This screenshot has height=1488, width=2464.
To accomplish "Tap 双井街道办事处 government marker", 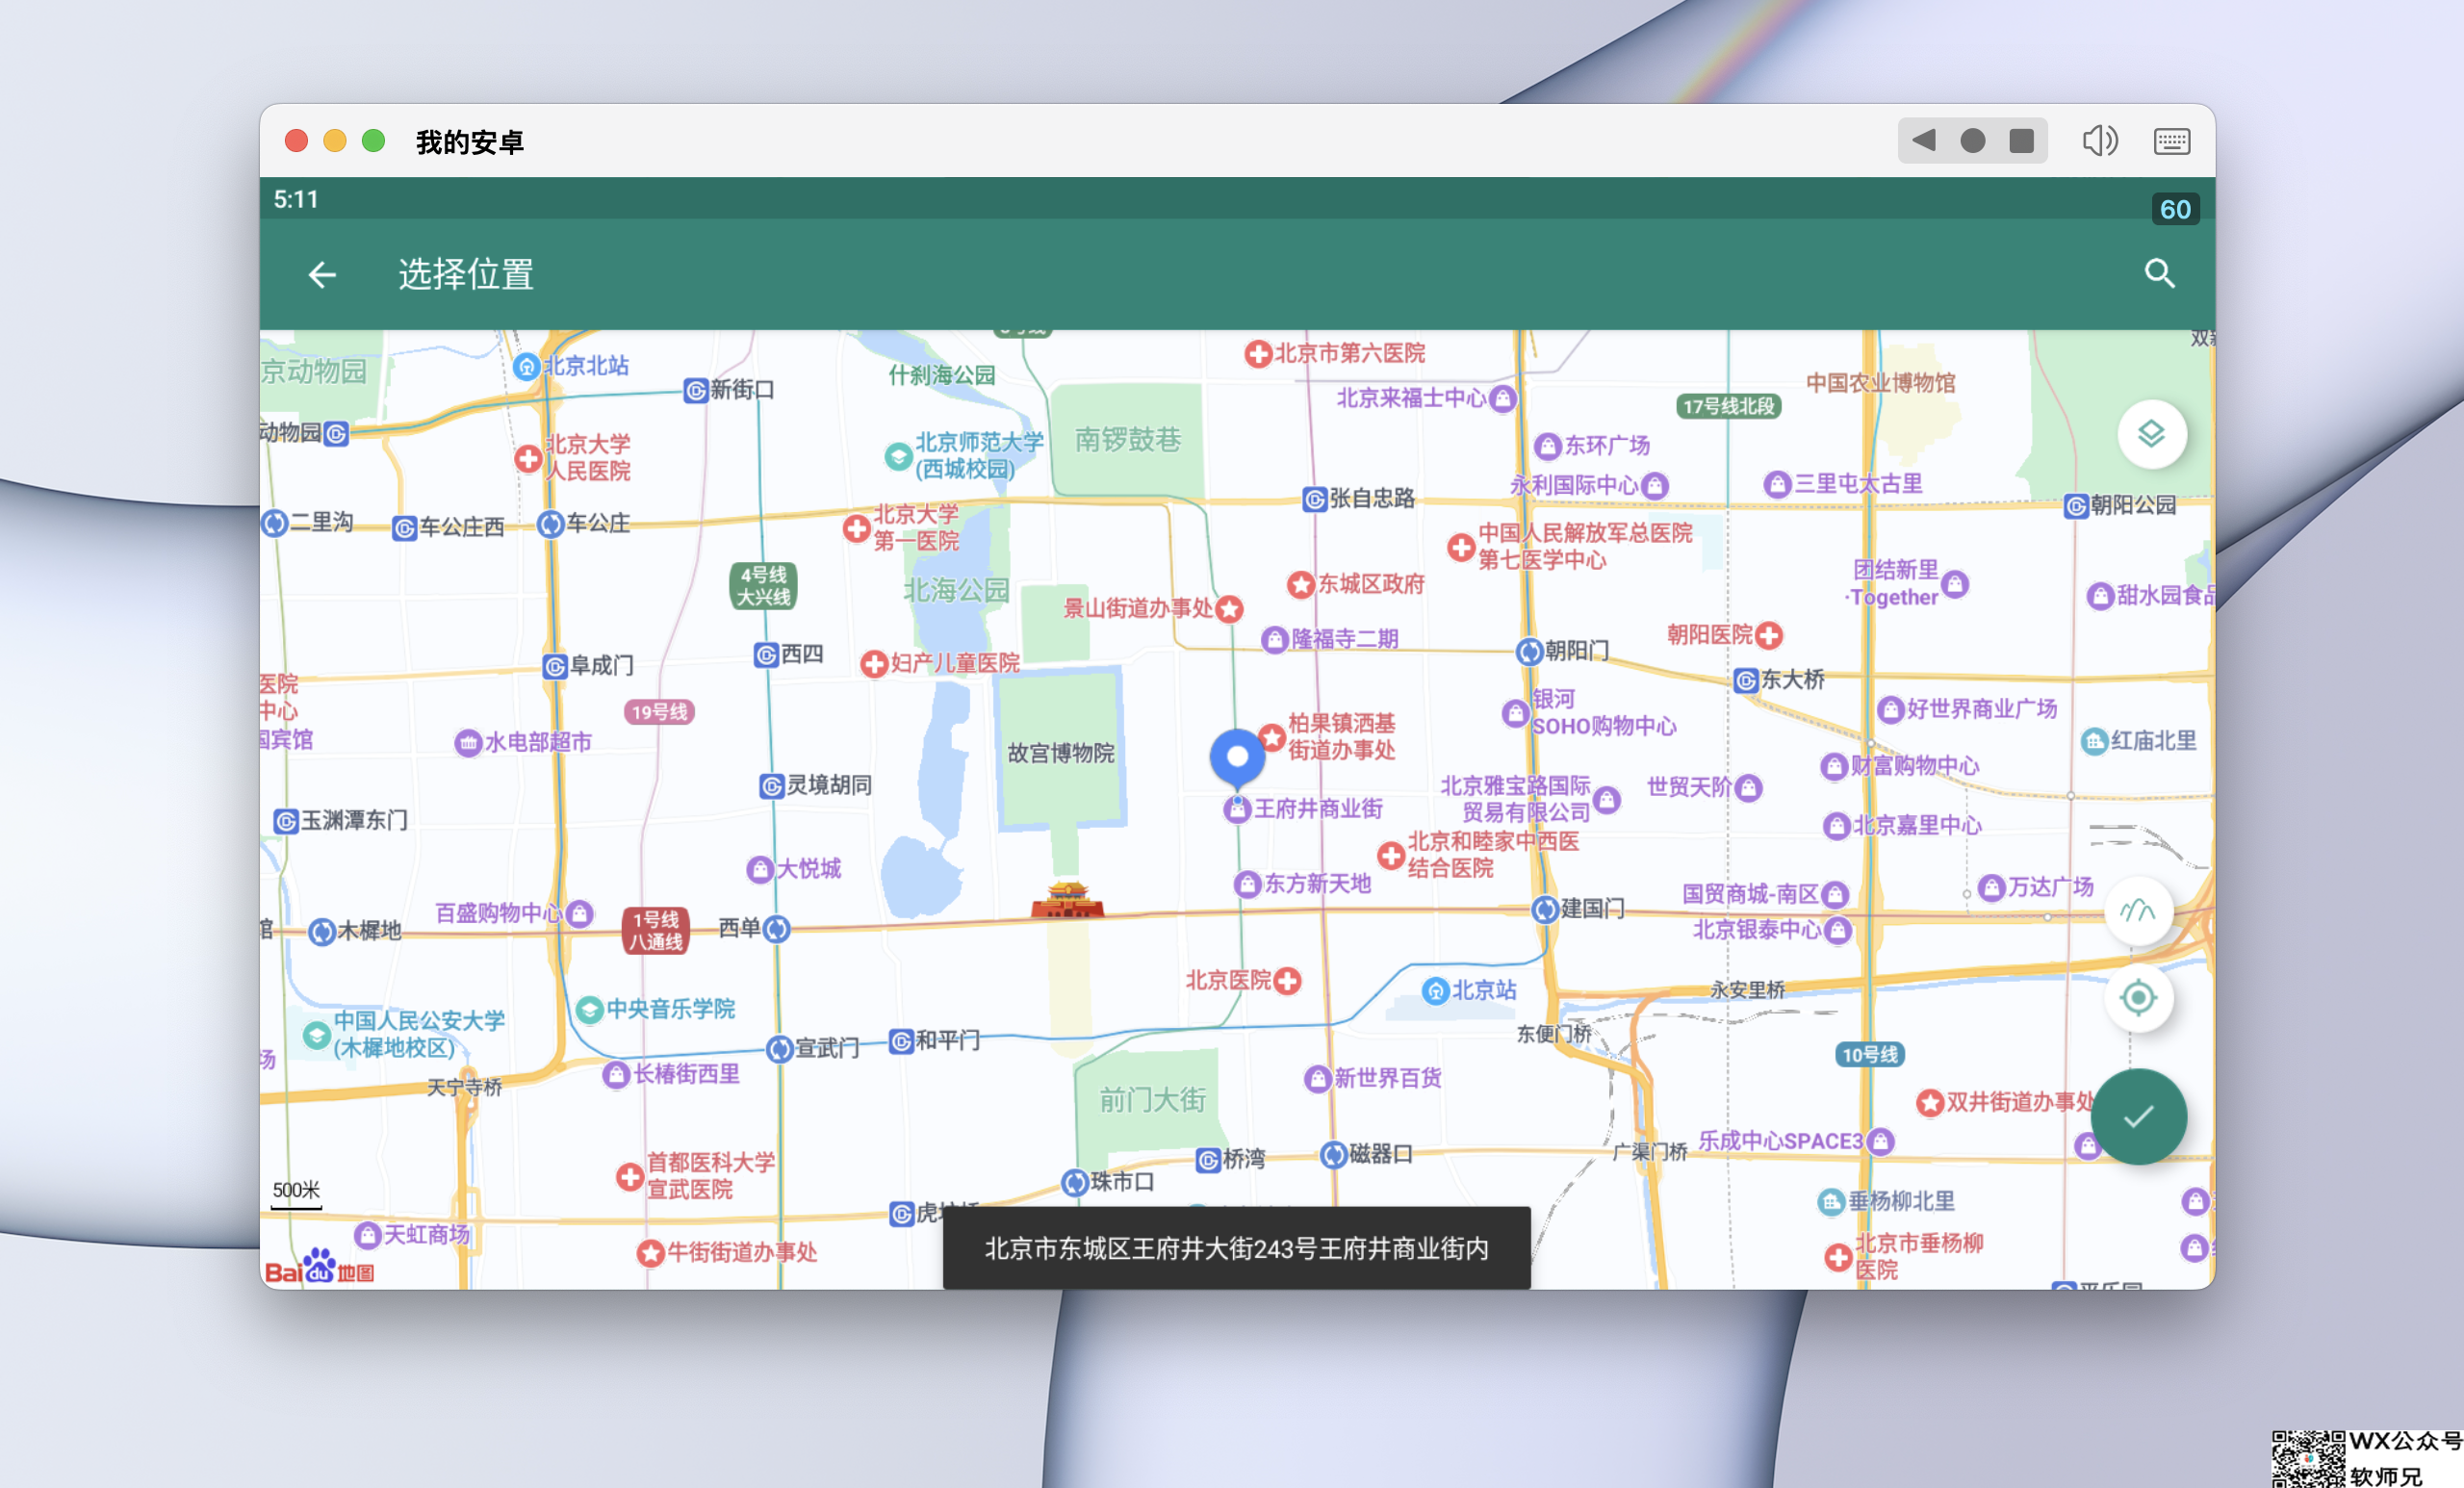I will (1930, 1102).
